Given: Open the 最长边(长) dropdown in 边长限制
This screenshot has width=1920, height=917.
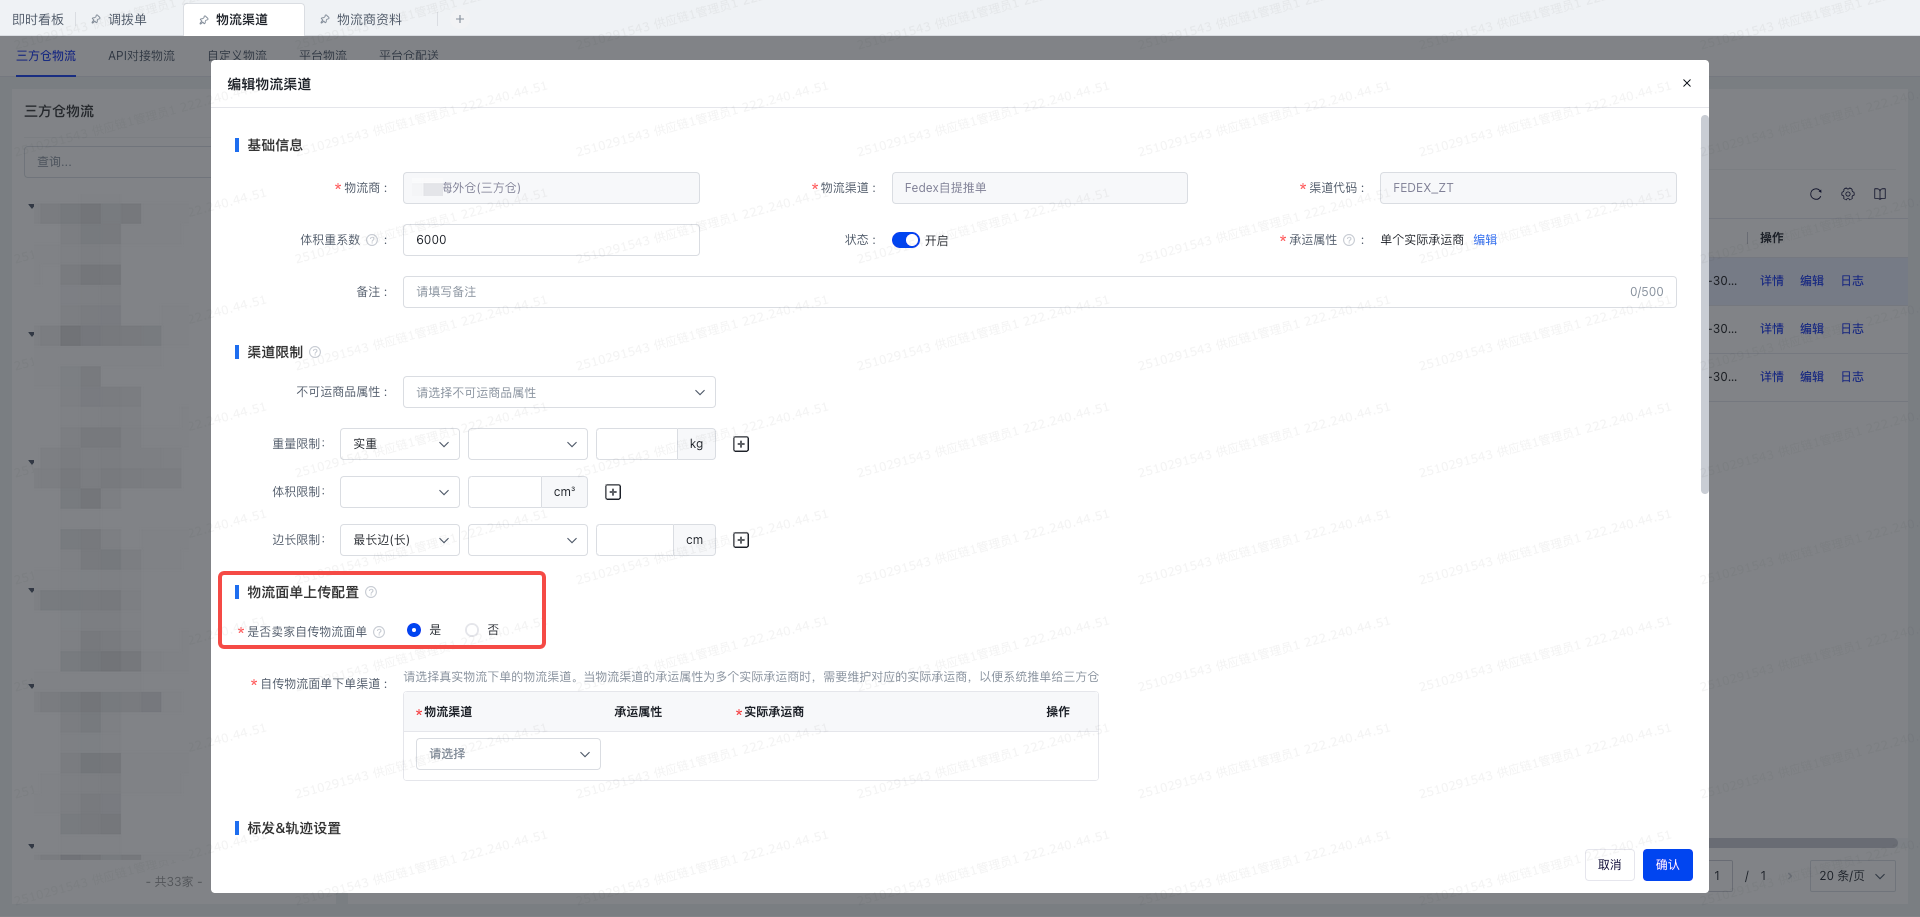Looking at the screenshot, I should (400, 540).
